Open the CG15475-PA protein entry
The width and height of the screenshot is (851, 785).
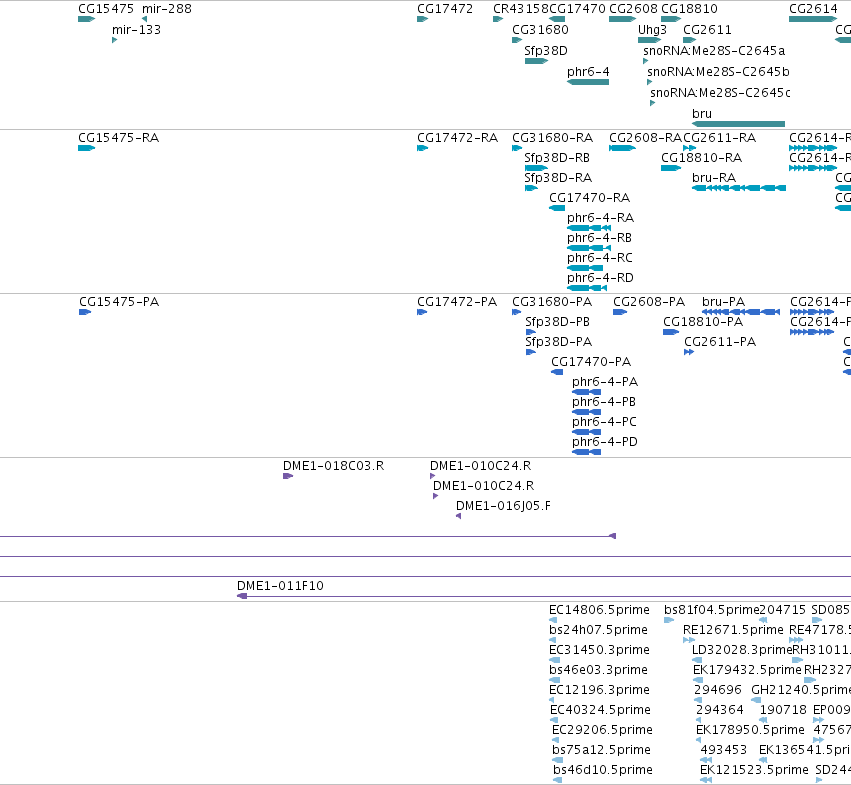tap(119, 302)
